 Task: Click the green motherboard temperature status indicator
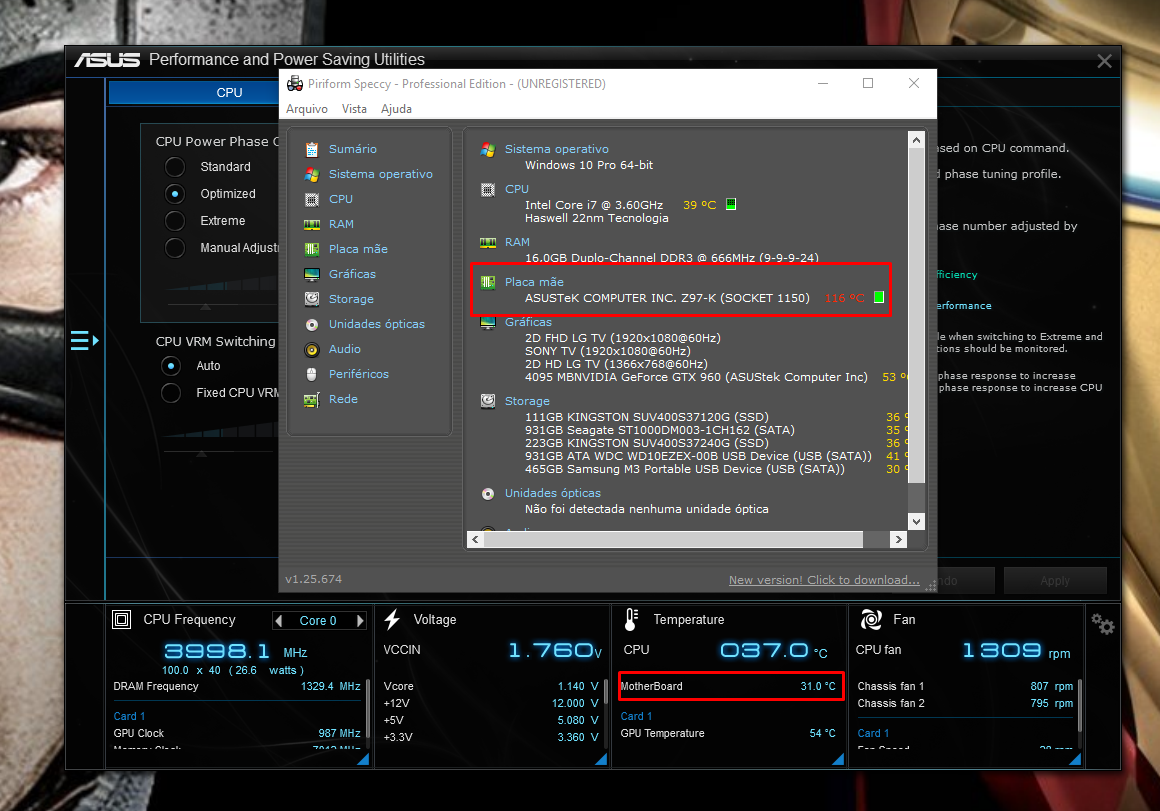(879, 297)
